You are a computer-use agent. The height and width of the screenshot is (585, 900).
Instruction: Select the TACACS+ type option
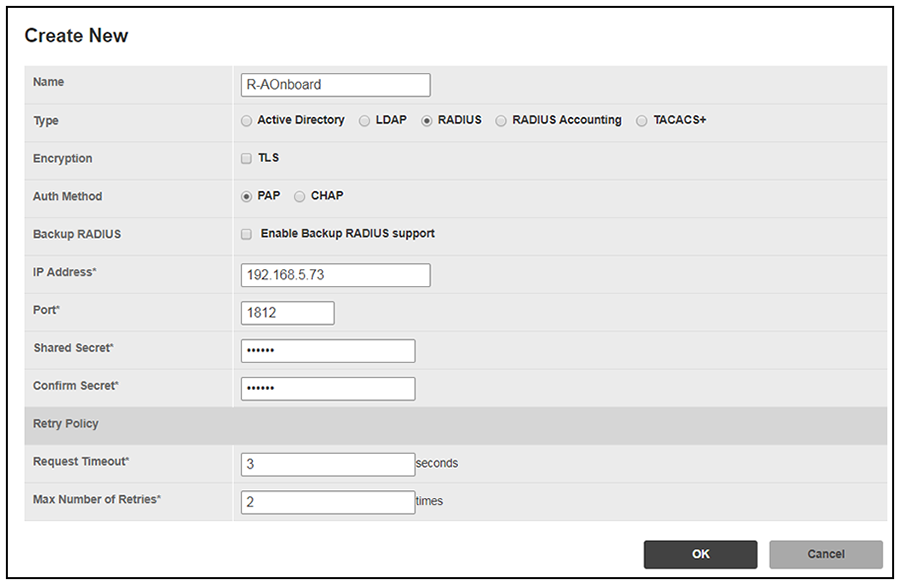point(642,121)
